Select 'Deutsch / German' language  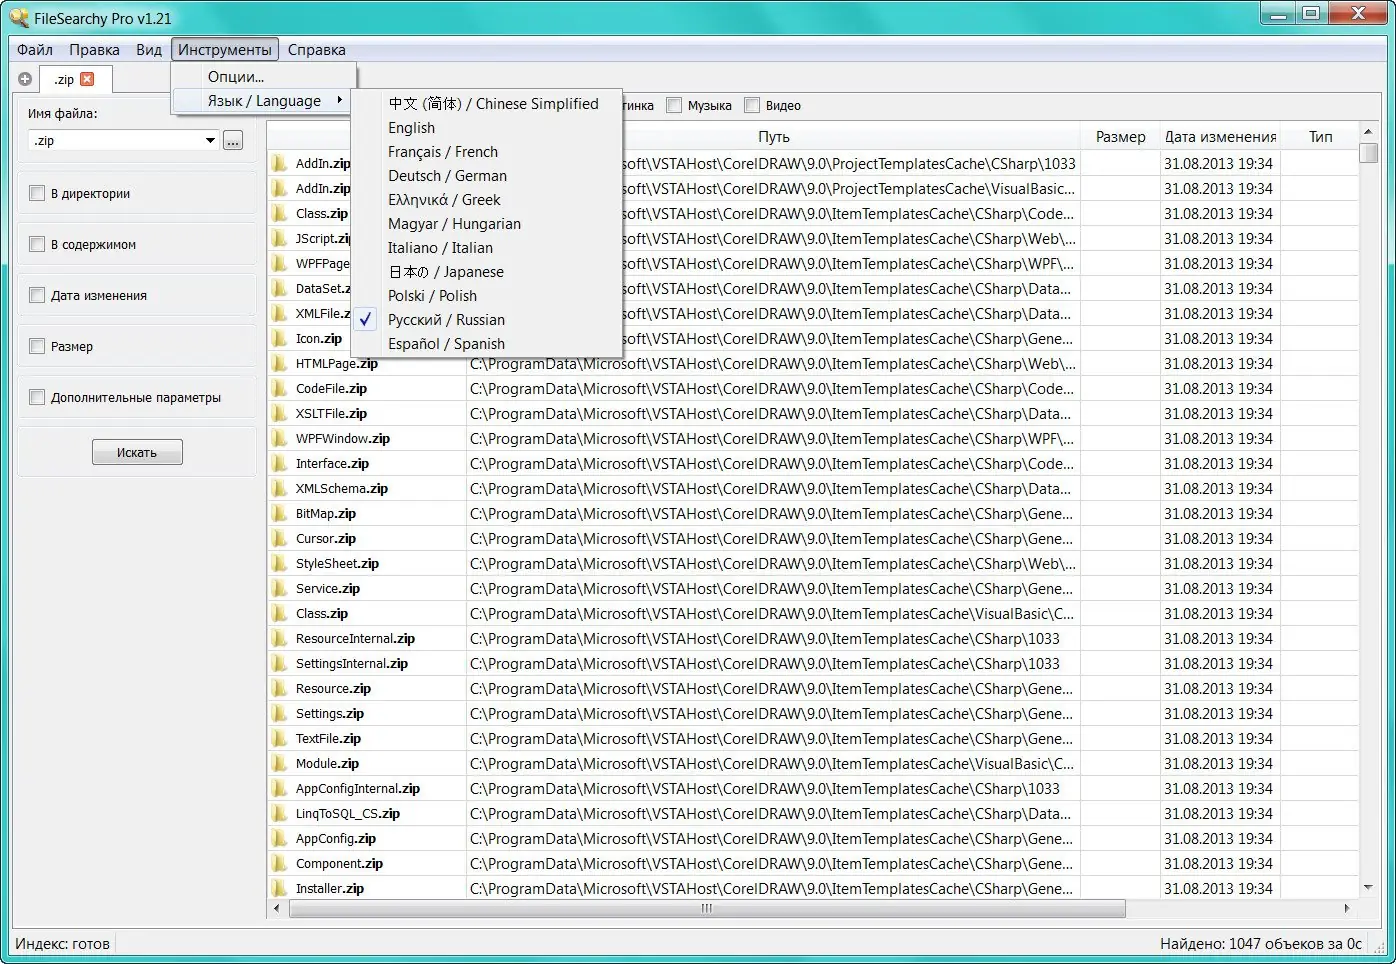pyautogui.click(x=487, y=176)
